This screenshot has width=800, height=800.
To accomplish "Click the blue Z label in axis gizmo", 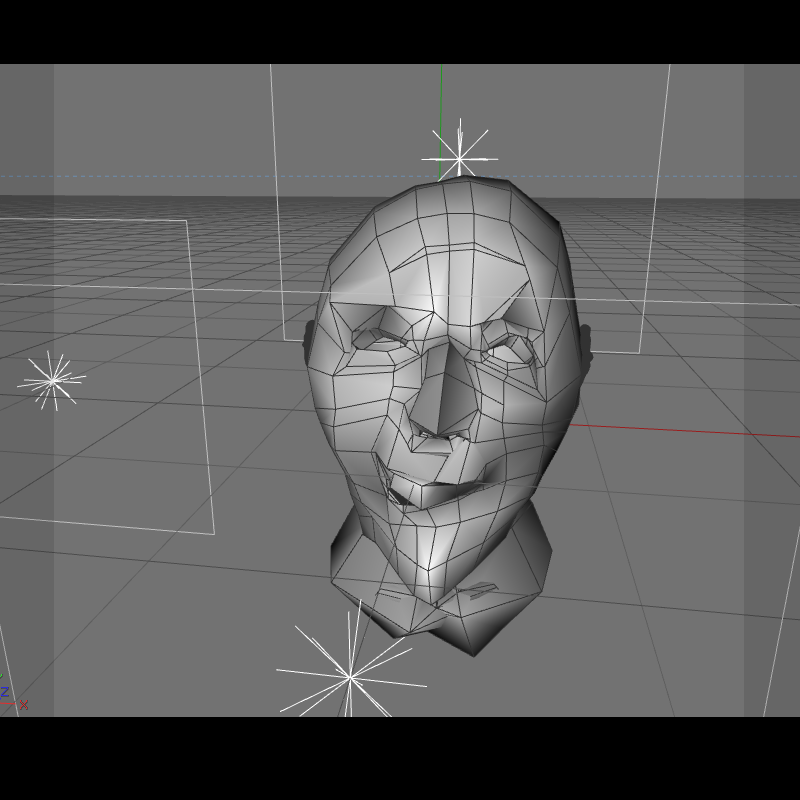I will (5, 692).
